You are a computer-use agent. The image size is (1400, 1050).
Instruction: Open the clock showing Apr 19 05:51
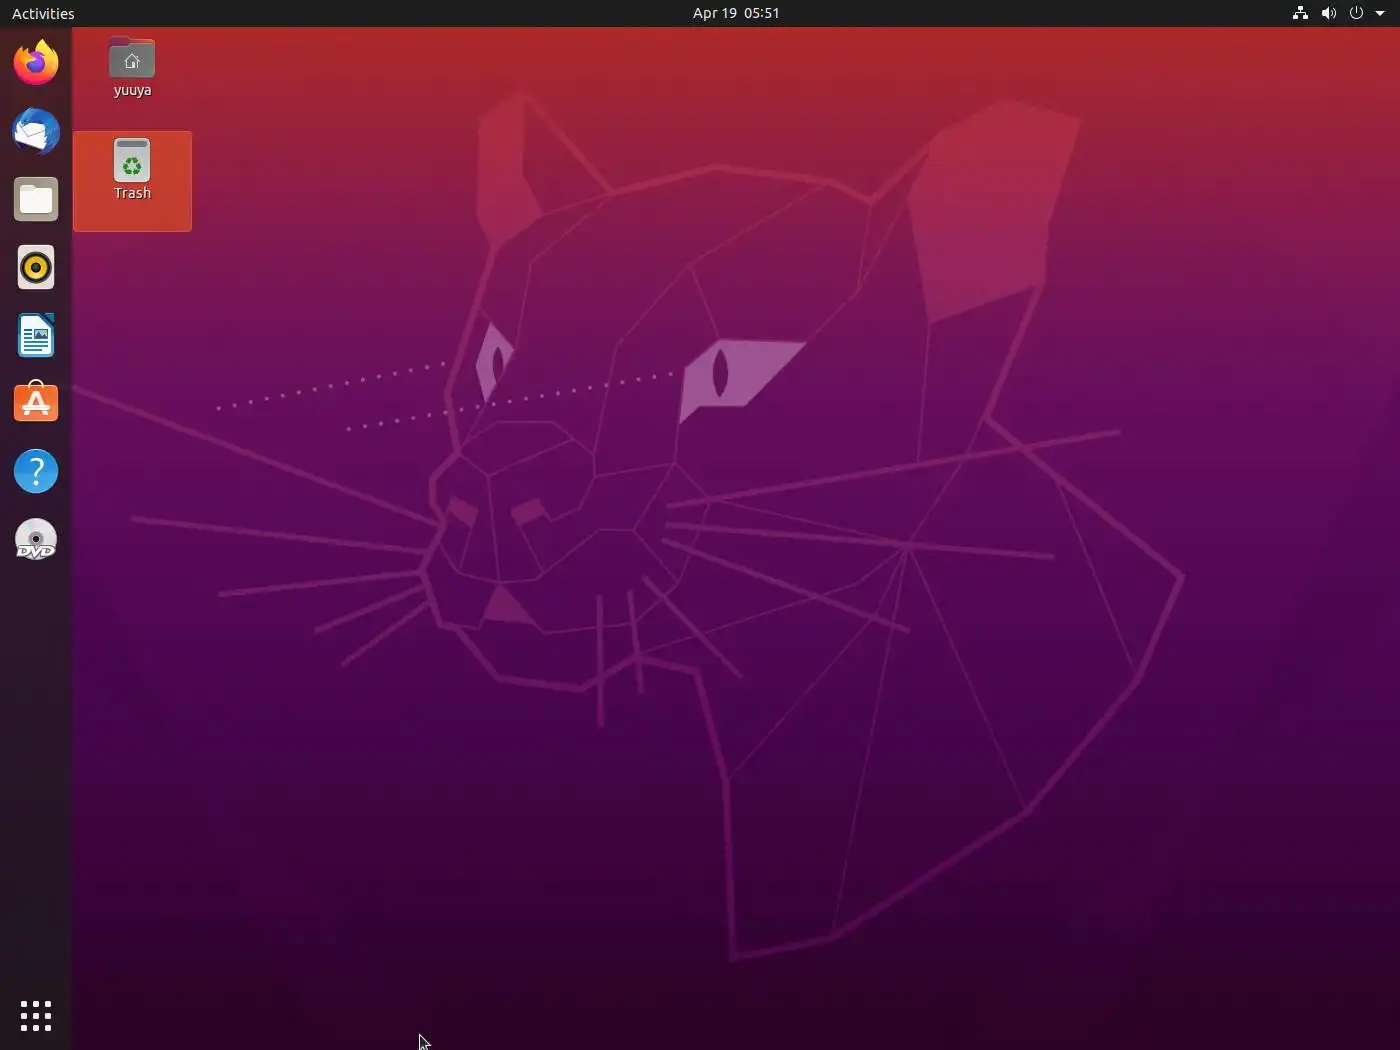pyautogui.click(x=736, y=13)
